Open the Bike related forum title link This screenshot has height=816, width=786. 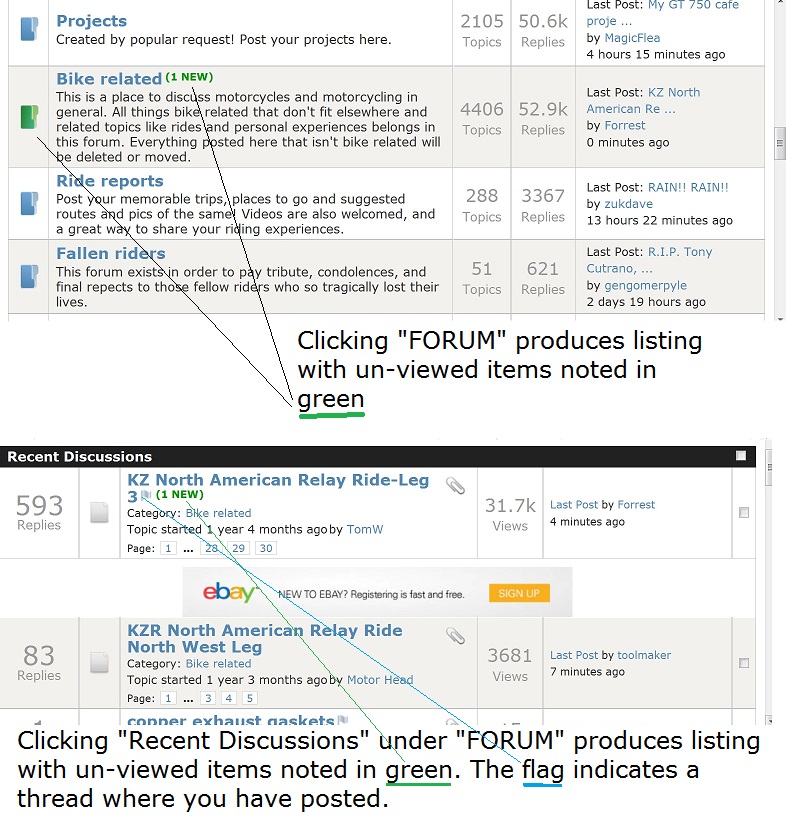pyautogui.click(x=109, y=79)
